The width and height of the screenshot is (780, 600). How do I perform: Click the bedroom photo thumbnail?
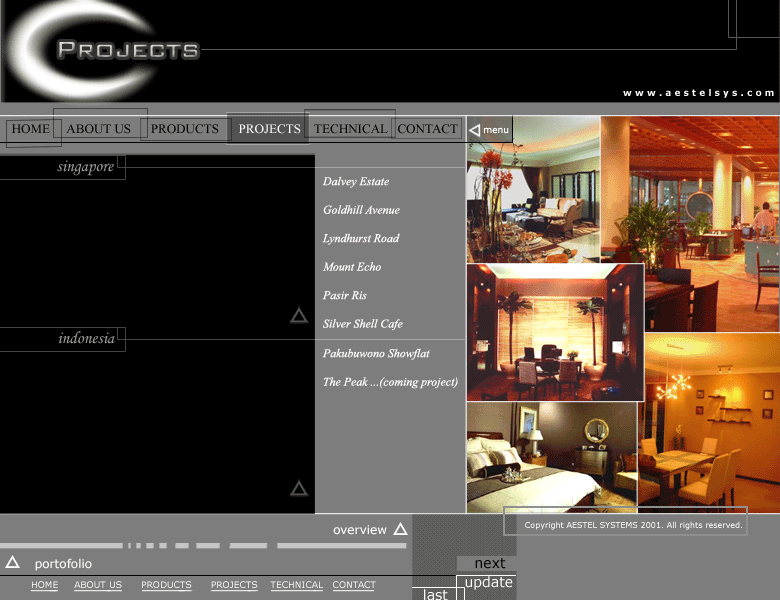551,457
